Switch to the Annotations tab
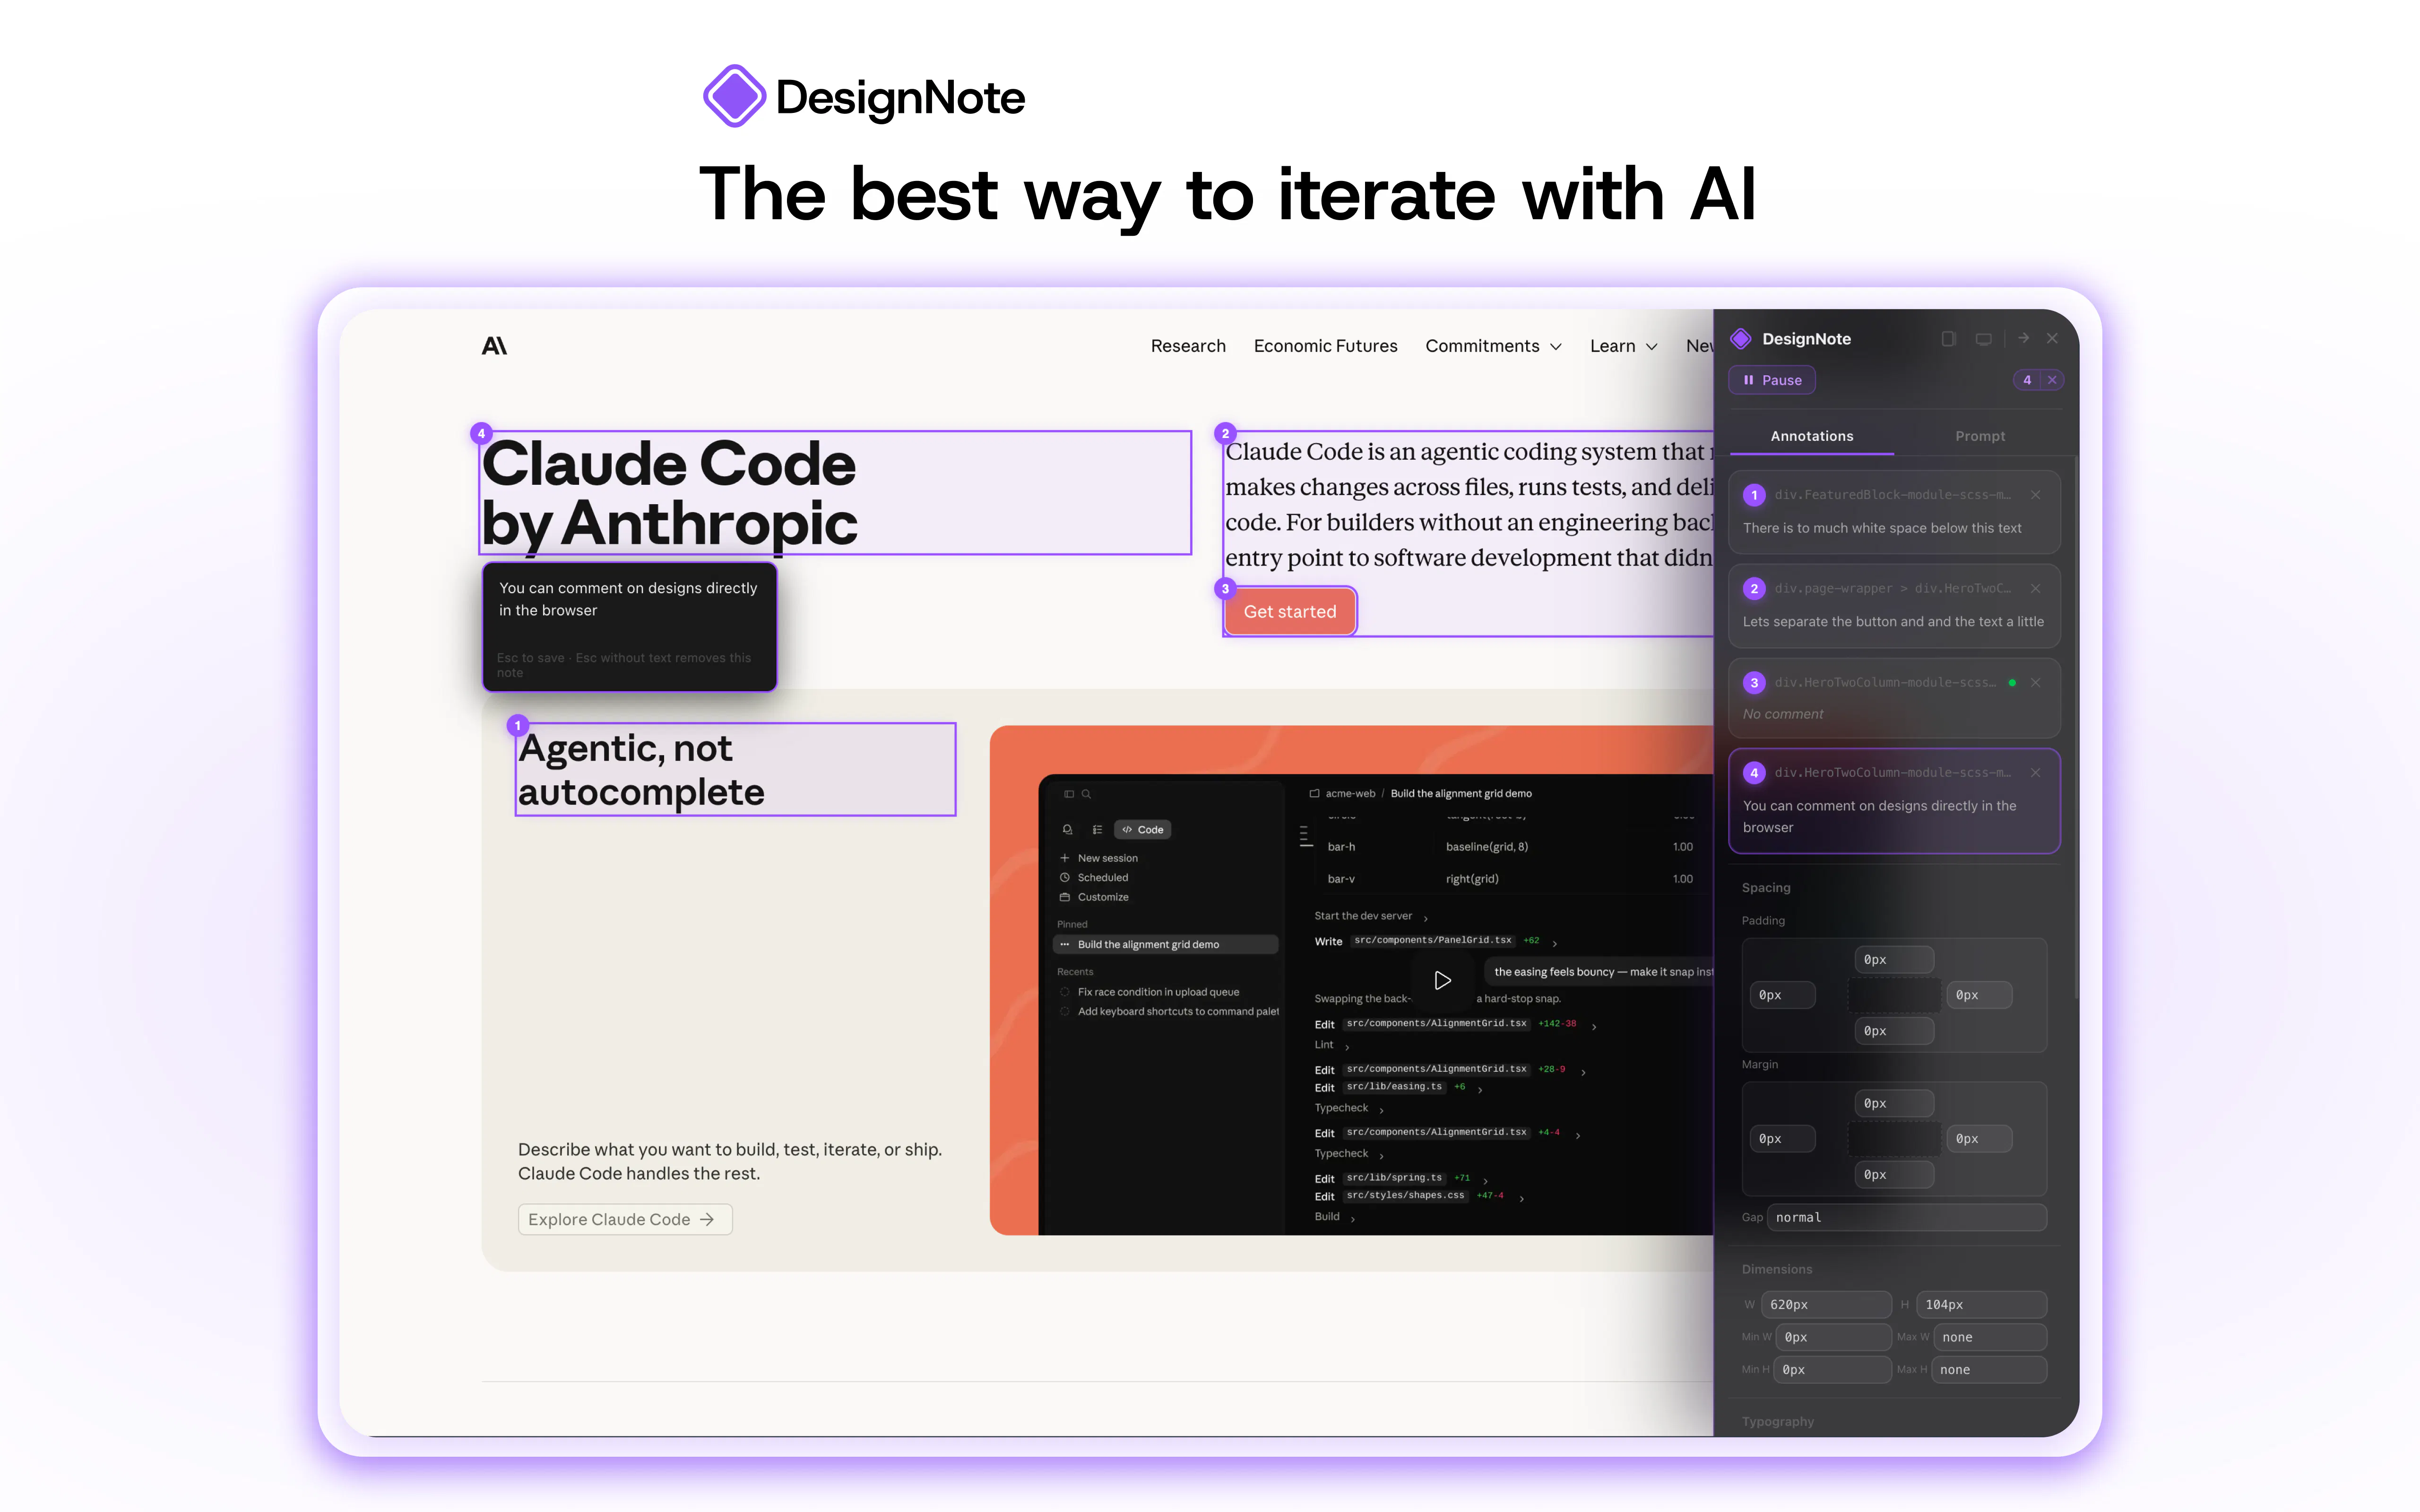The width and height of the screenshot is (2420, 1512). (x=1812, y=436)
